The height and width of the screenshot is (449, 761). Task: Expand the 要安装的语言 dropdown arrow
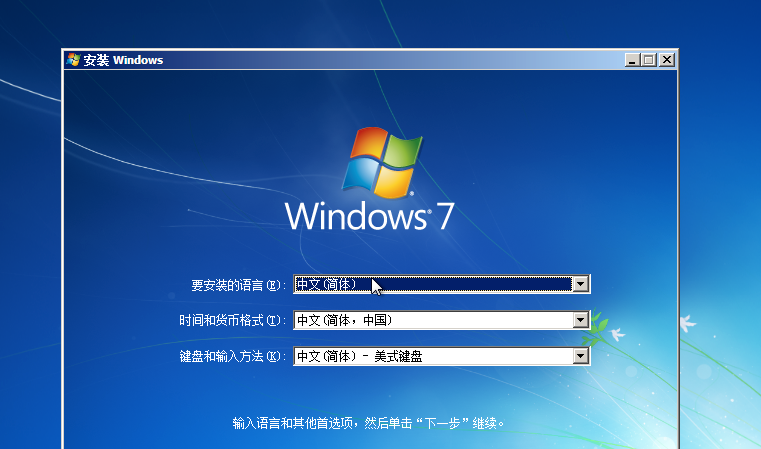tap(580, 284)
